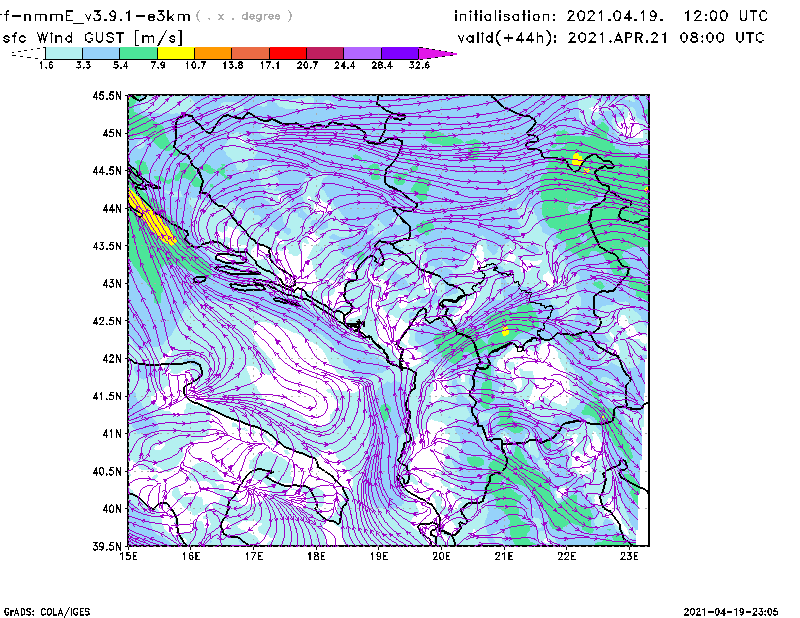This screenshot has height=618, width=800.
Task: Click the '43N' latitude label
Action: click(x=112, y=283)
